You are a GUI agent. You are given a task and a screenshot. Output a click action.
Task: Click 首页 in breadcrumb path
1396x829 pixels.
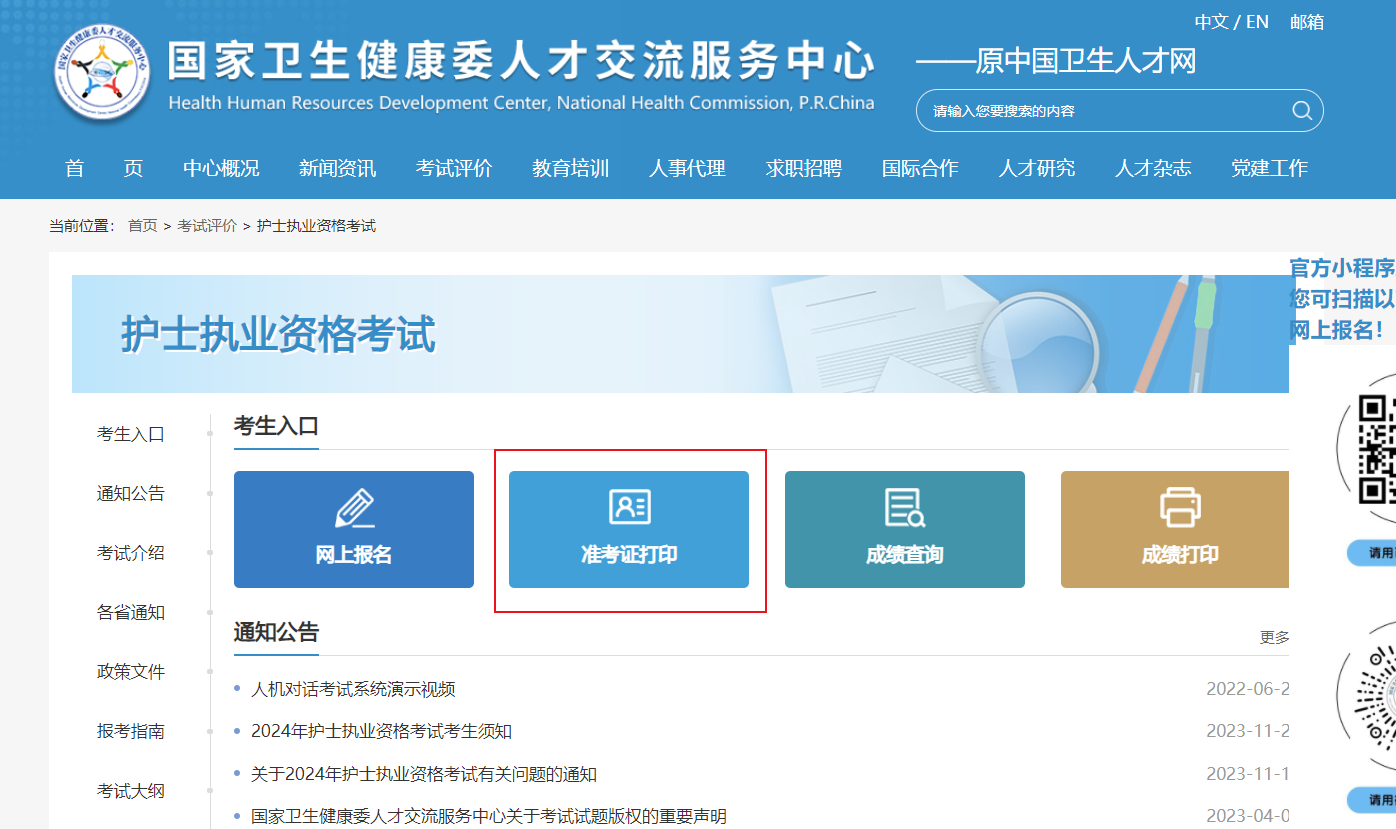pos(142,226)
